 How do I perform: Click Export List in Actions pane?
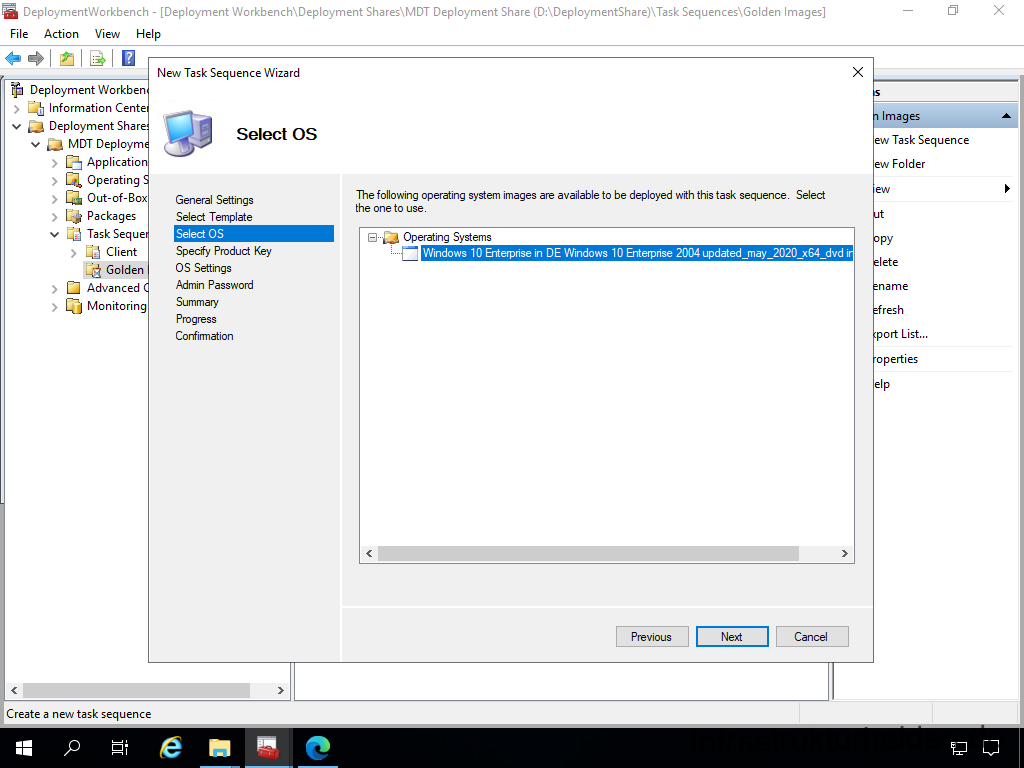click(901, 334)
